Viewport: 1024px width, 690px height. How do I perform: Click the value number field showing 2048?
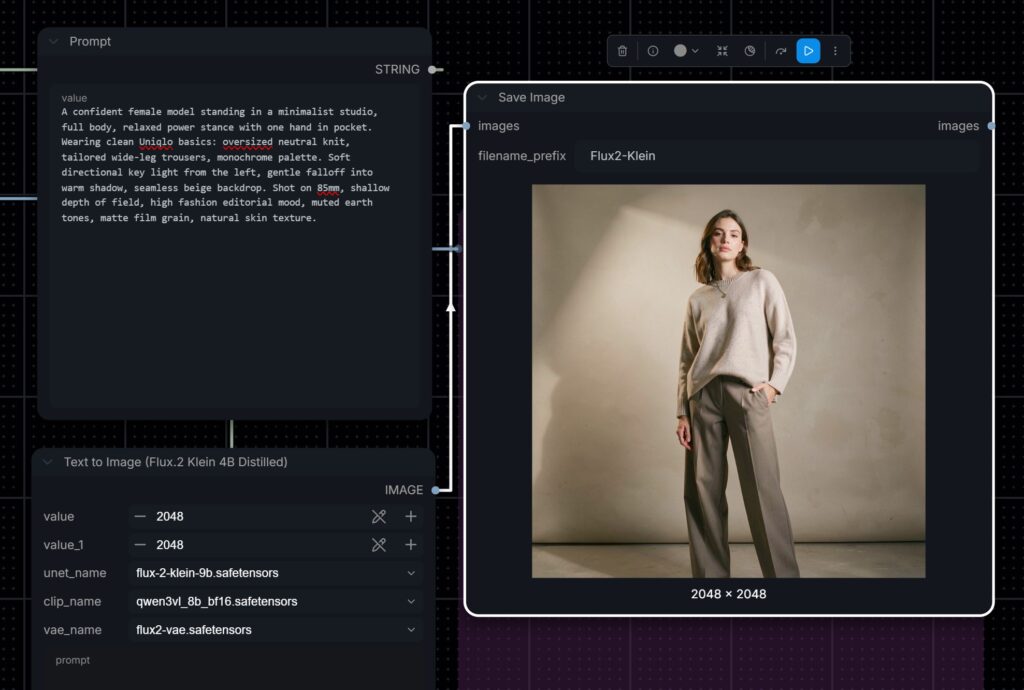(276, 516)
